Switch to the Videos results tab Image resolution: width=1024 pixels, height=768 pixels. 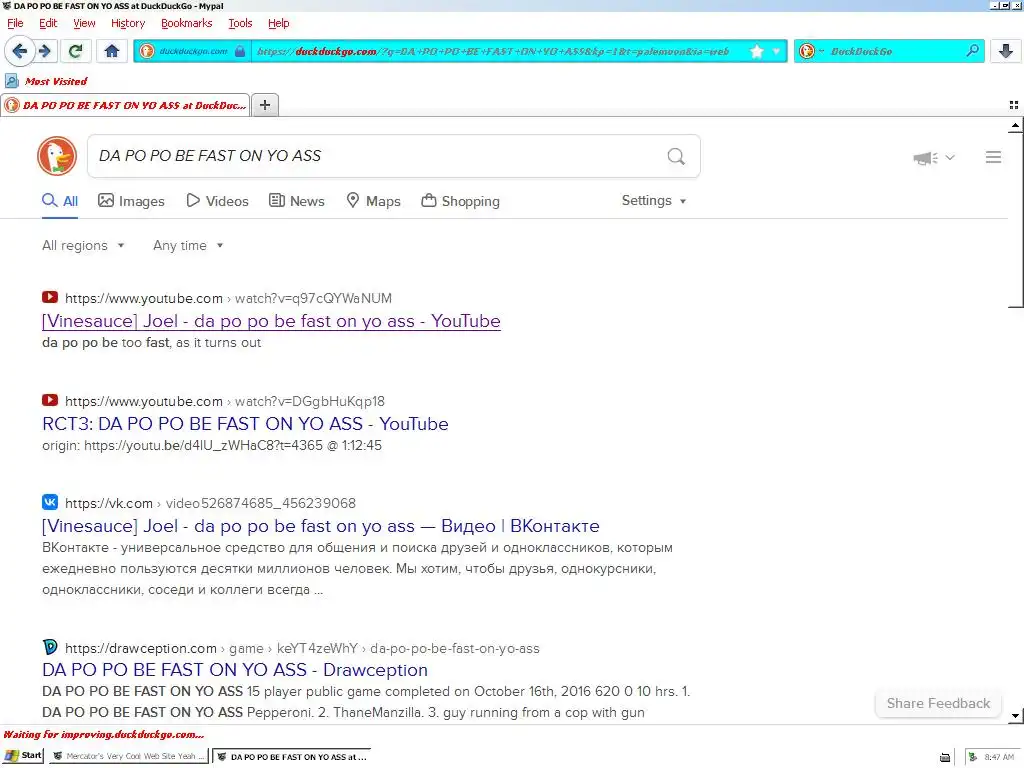pyautogui.click(x=217, y=201)
